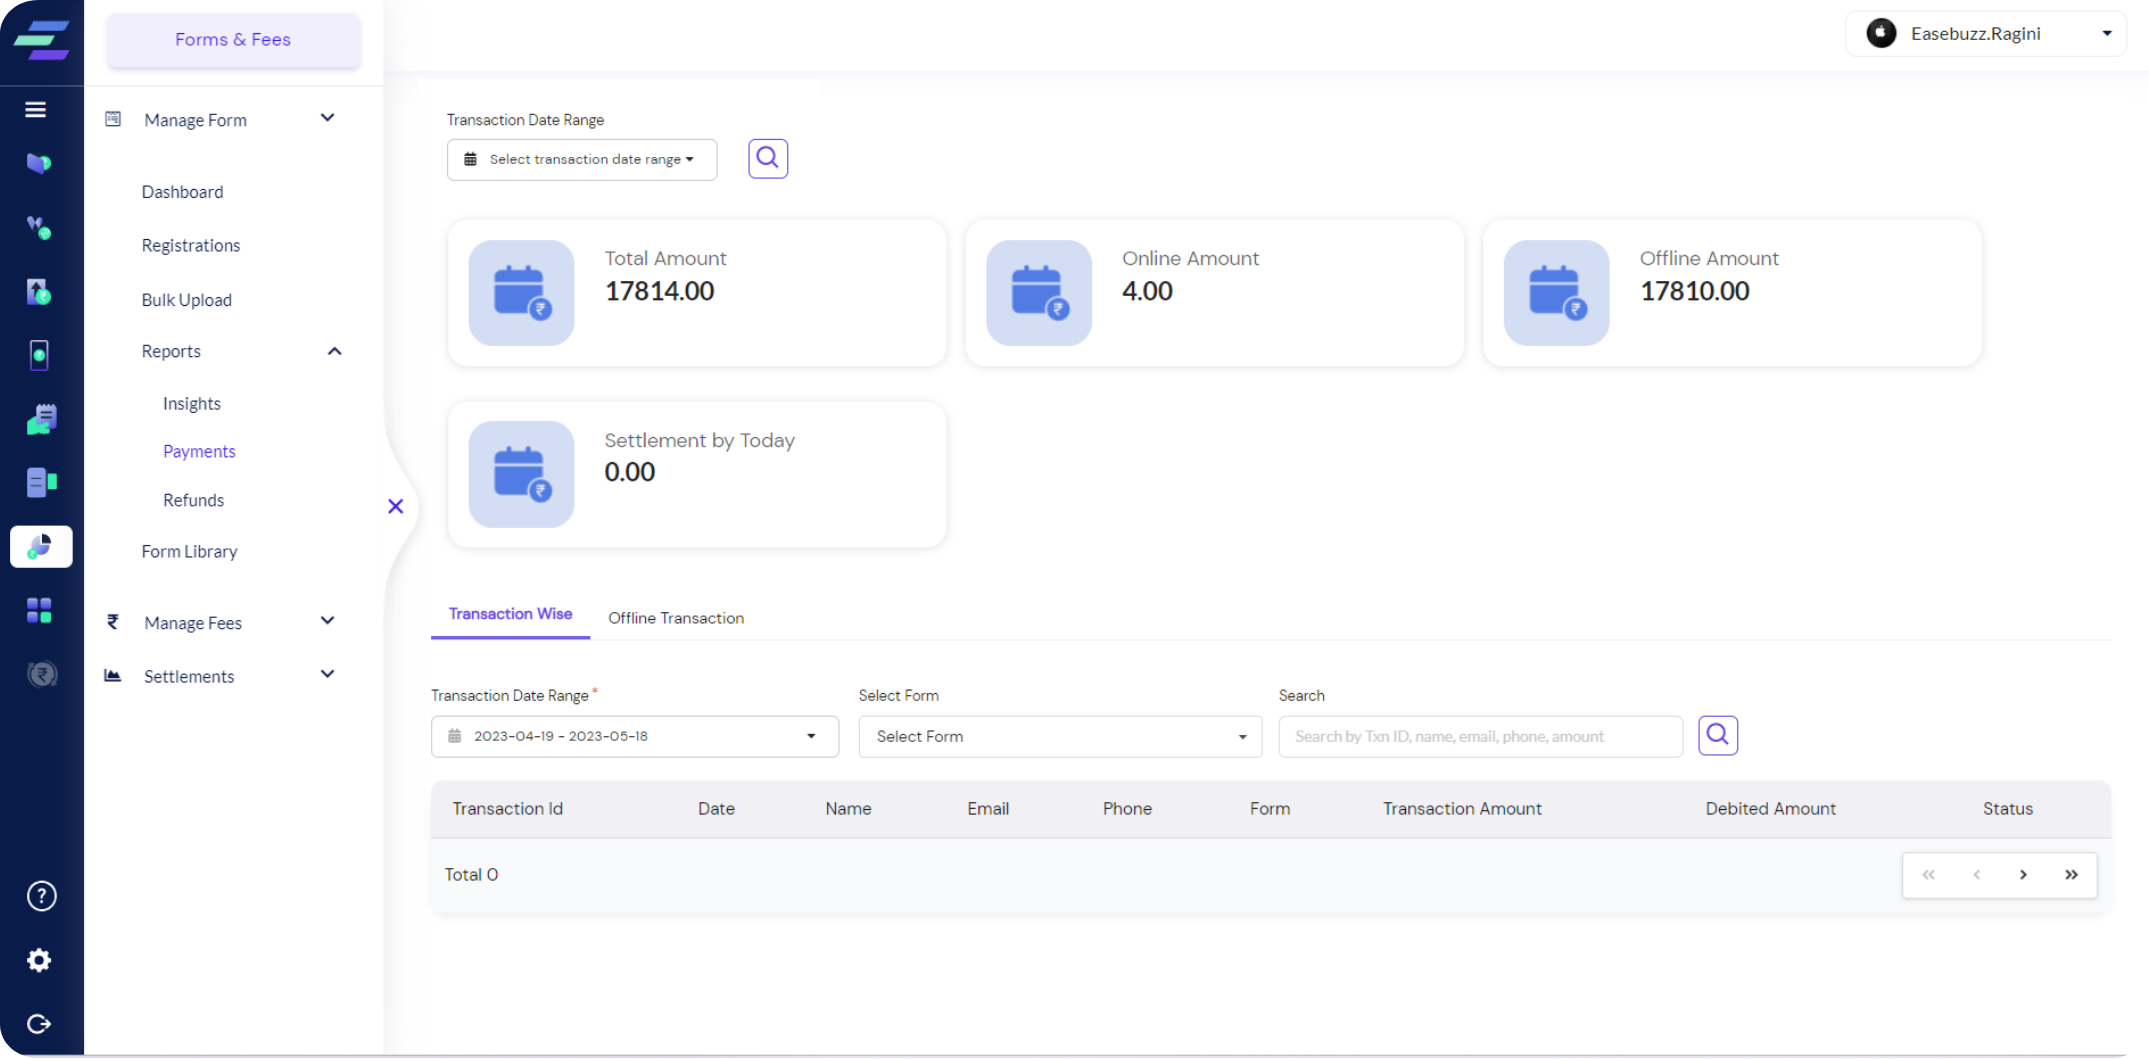Click the logout icon at sidebar bottom

point(39,1023)
